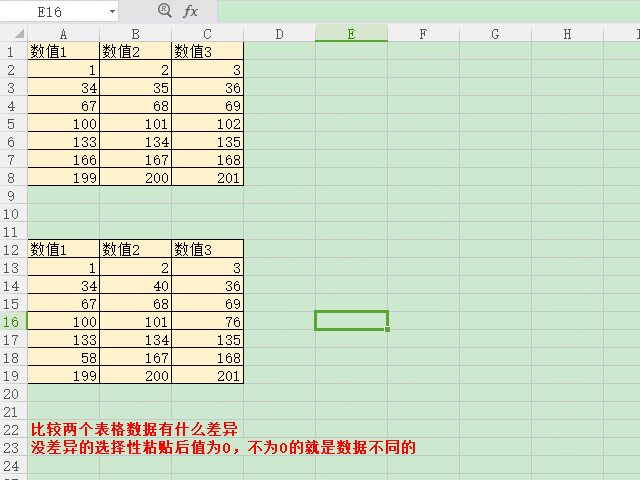640x480 pixels.
Task: Open the Name Box dropdown arrow
Action: coord(112,11)
